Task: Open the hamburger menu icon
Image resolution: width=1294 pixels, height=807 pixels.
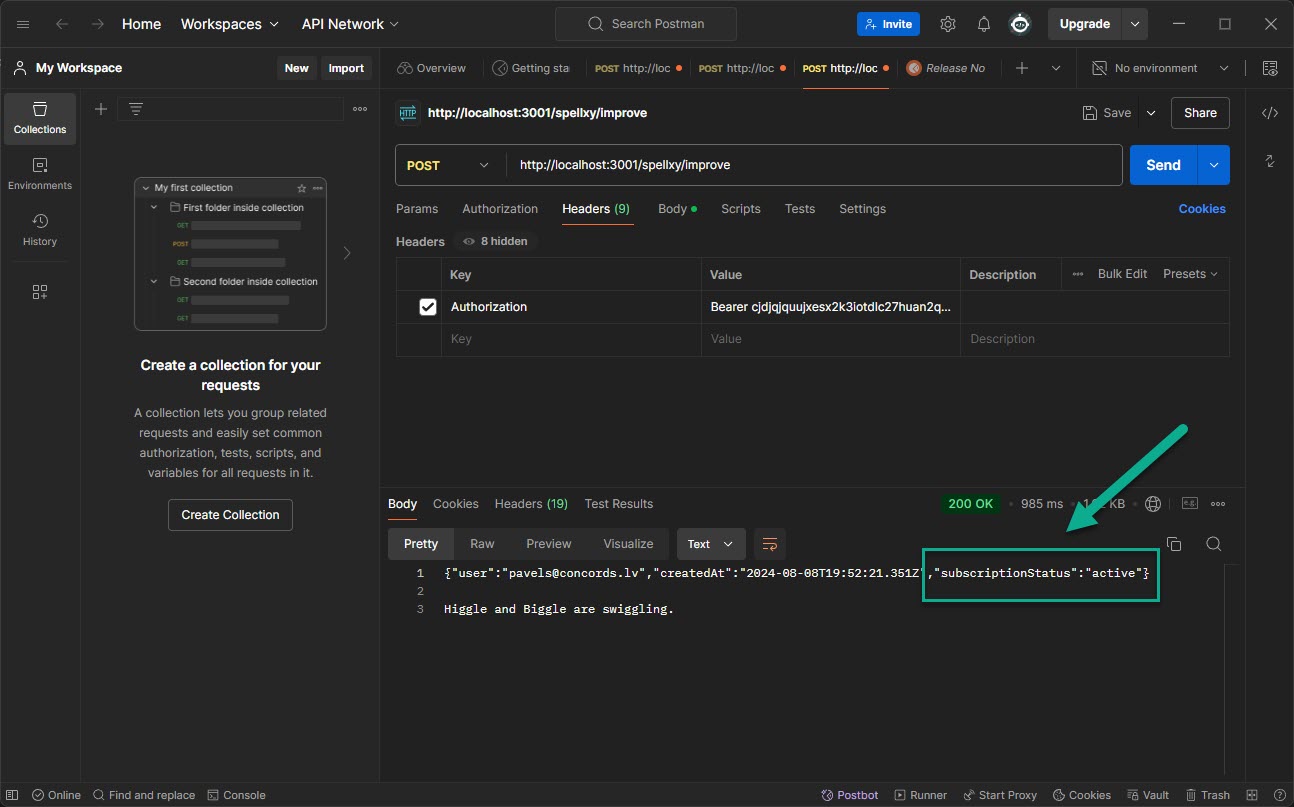Action: (x=23, y=24)
